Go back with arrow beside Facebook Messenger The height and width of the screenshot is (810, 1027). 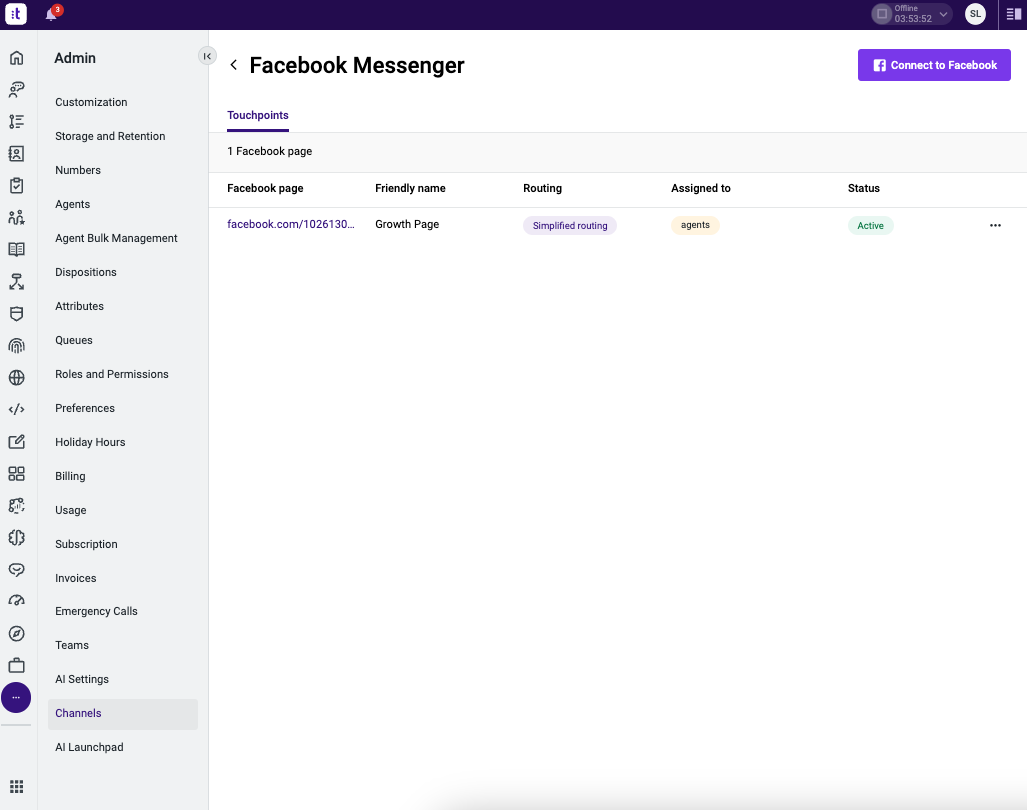pos(234,65)
